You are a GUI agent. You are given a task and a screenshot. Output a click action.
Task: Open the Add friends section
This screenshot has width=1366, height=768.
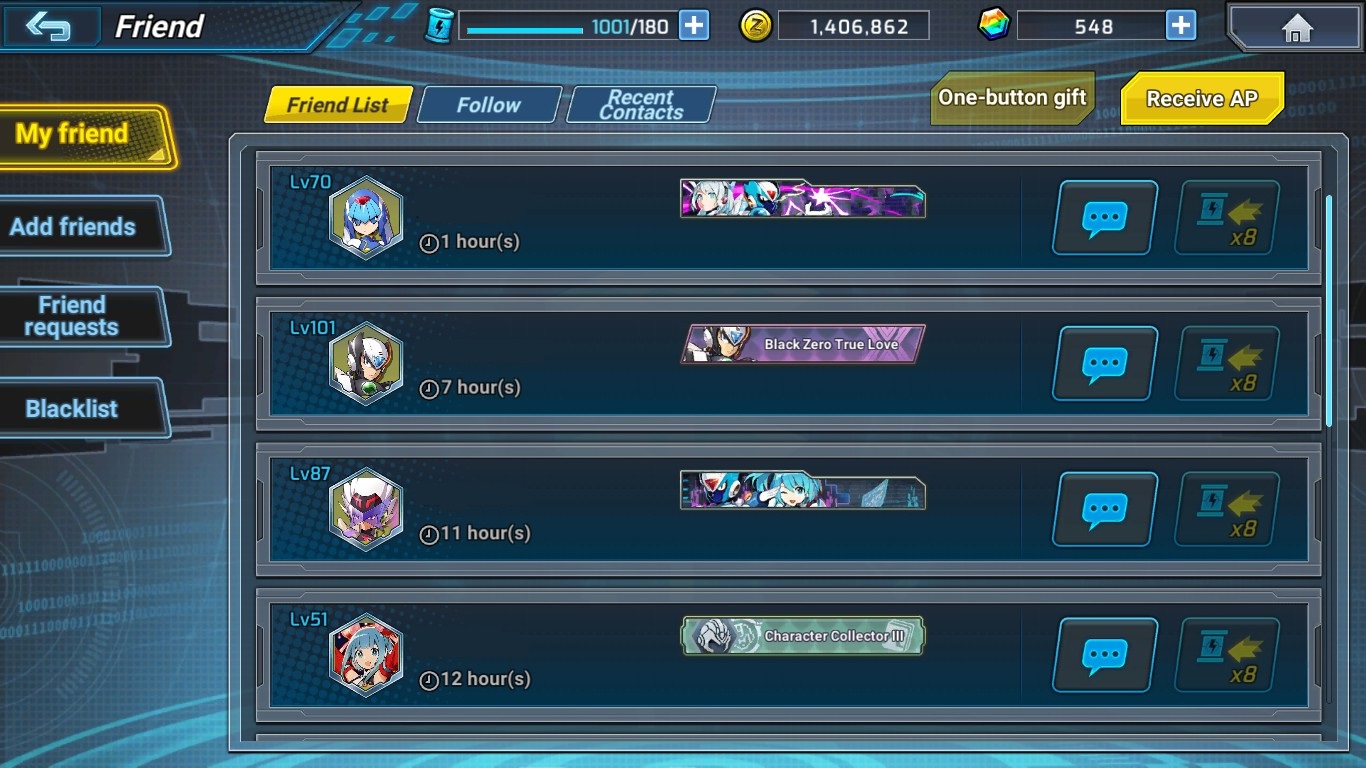(x=81, y=227)
